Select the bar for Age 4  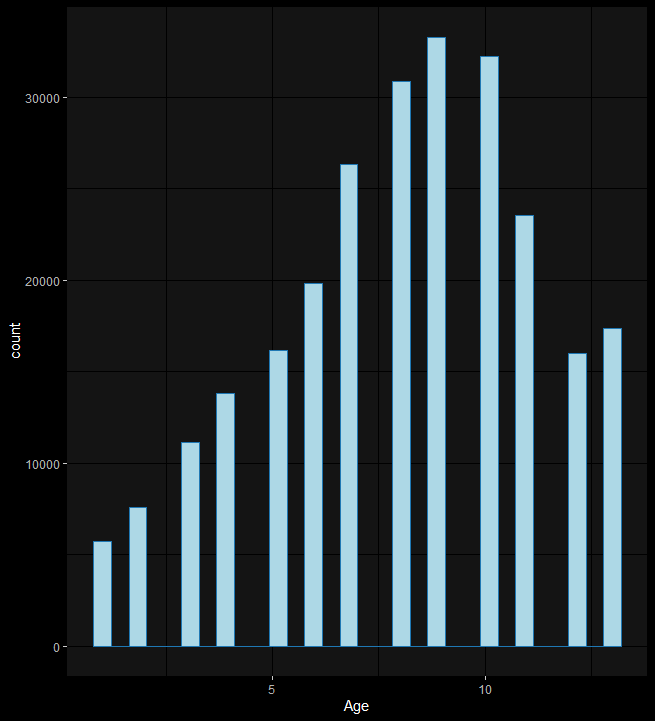click(225, 520)
